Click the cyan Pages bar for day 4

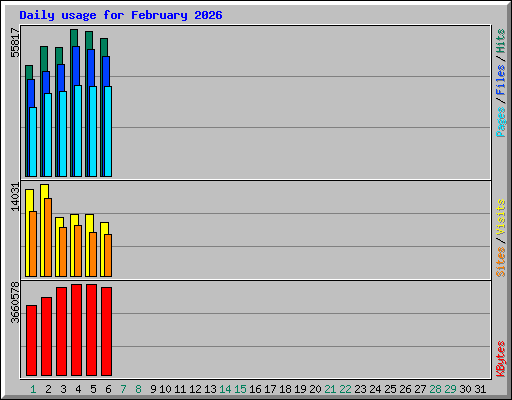pyautogui.click(x=78, y=131)
